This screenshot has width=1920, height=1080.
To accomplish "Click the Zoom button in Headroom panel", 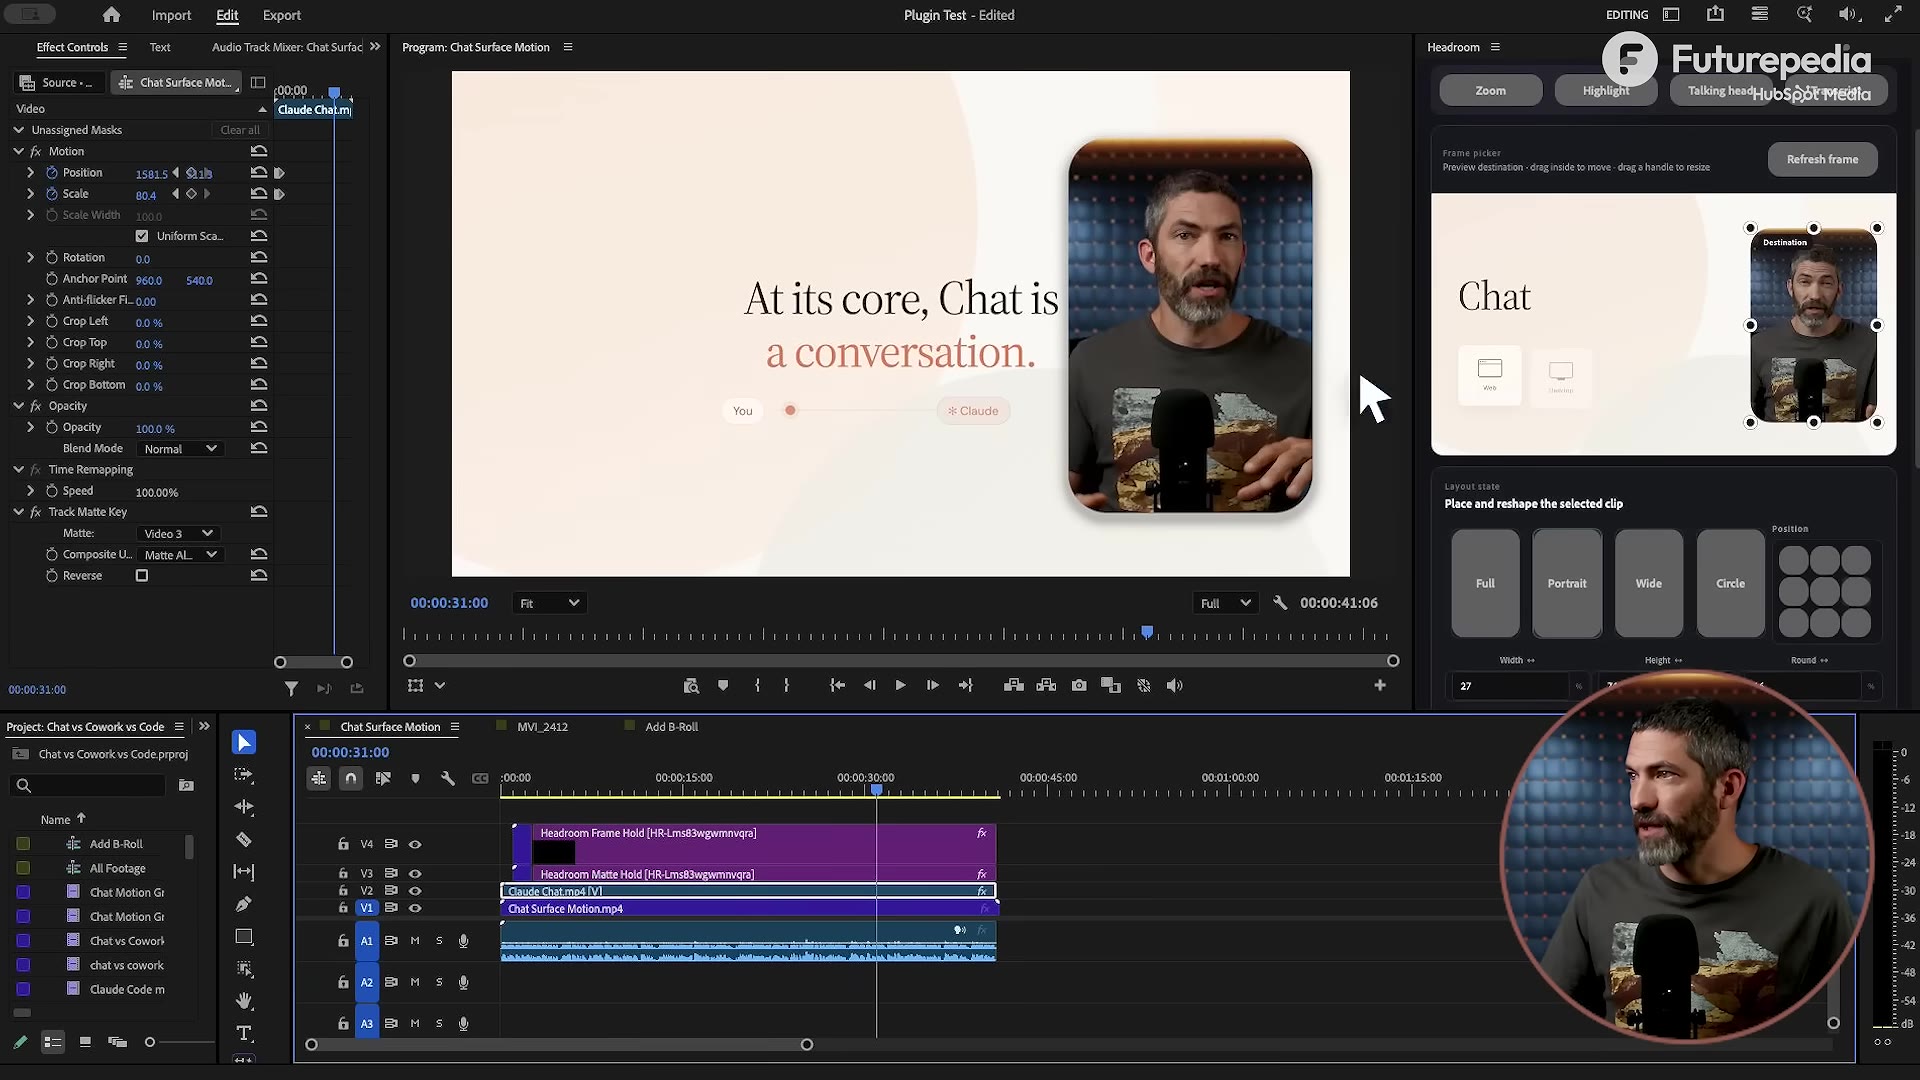I will pos(1490,90).
